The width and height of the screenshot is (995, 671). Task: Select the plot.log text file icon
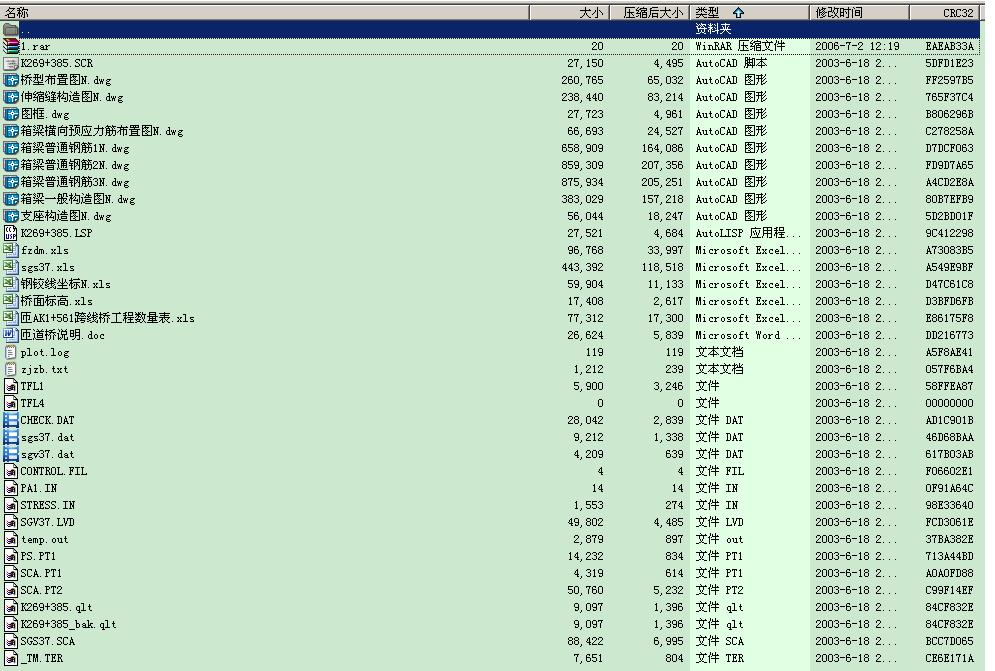point(11,352)
